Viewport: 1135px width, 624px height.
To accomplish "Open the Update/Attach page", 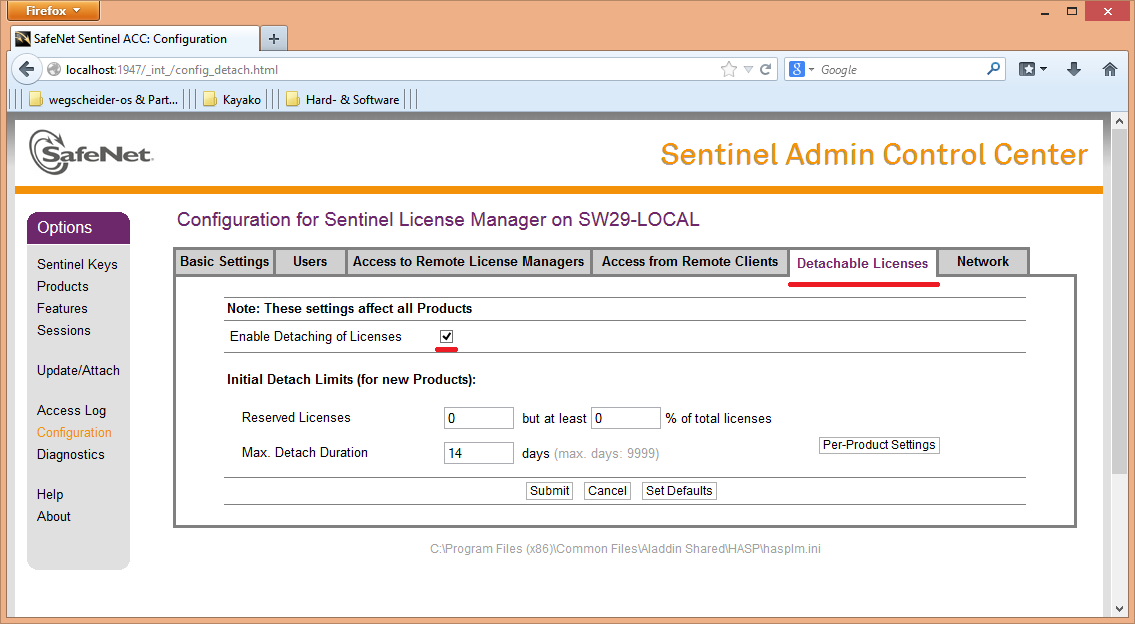I will 78,370.
